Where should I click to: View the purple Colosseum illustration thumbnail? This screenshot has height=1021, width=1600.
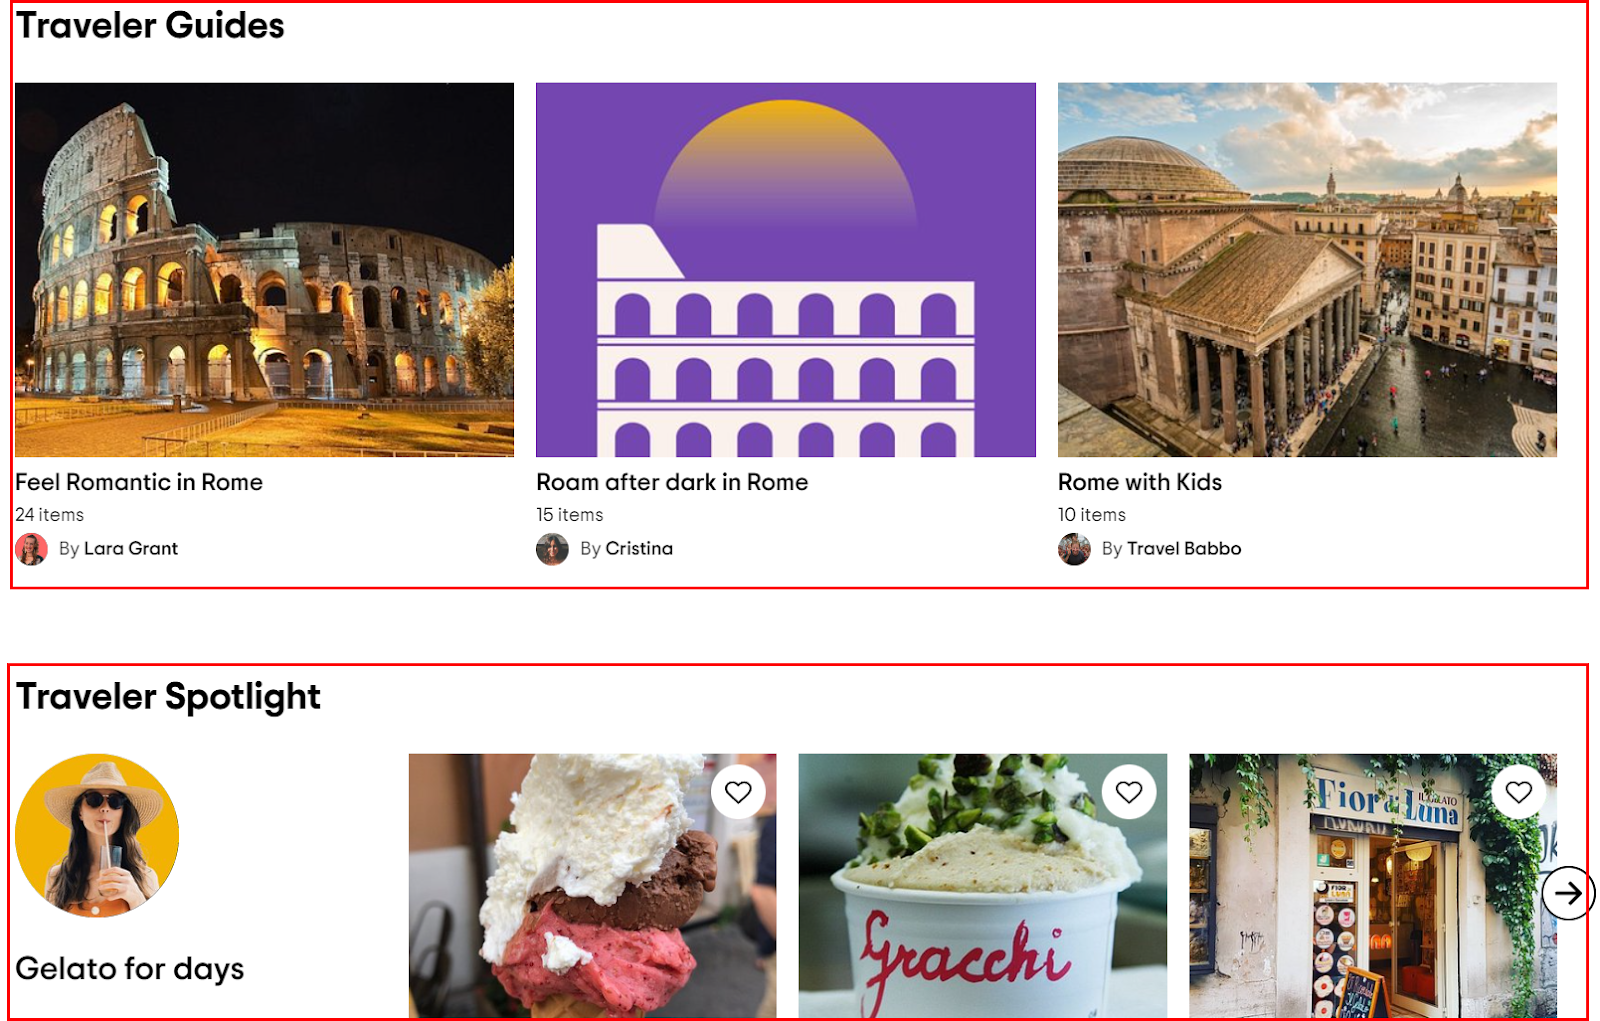tap(786, 270)
